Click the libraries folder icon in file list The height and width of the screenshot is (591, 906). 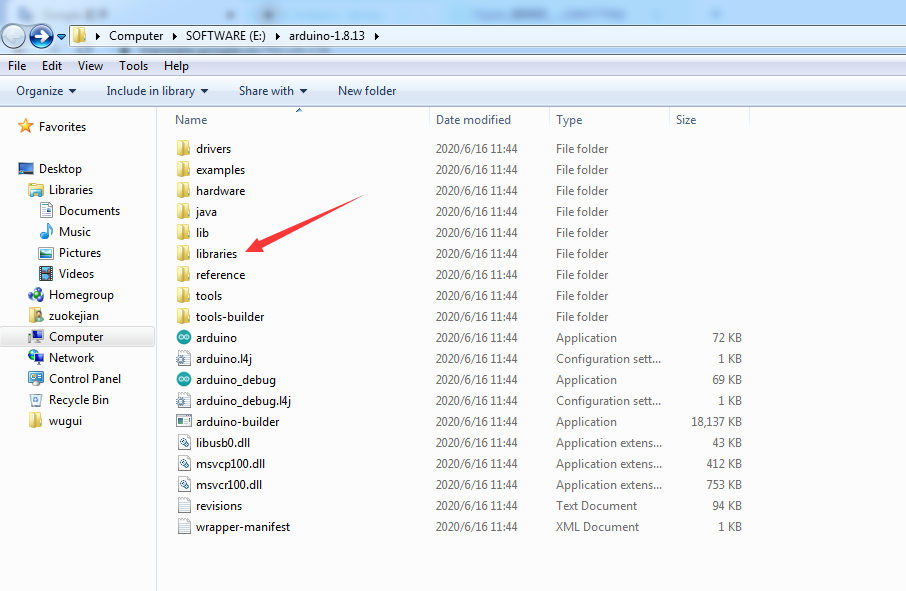click(x=183, y=254)
